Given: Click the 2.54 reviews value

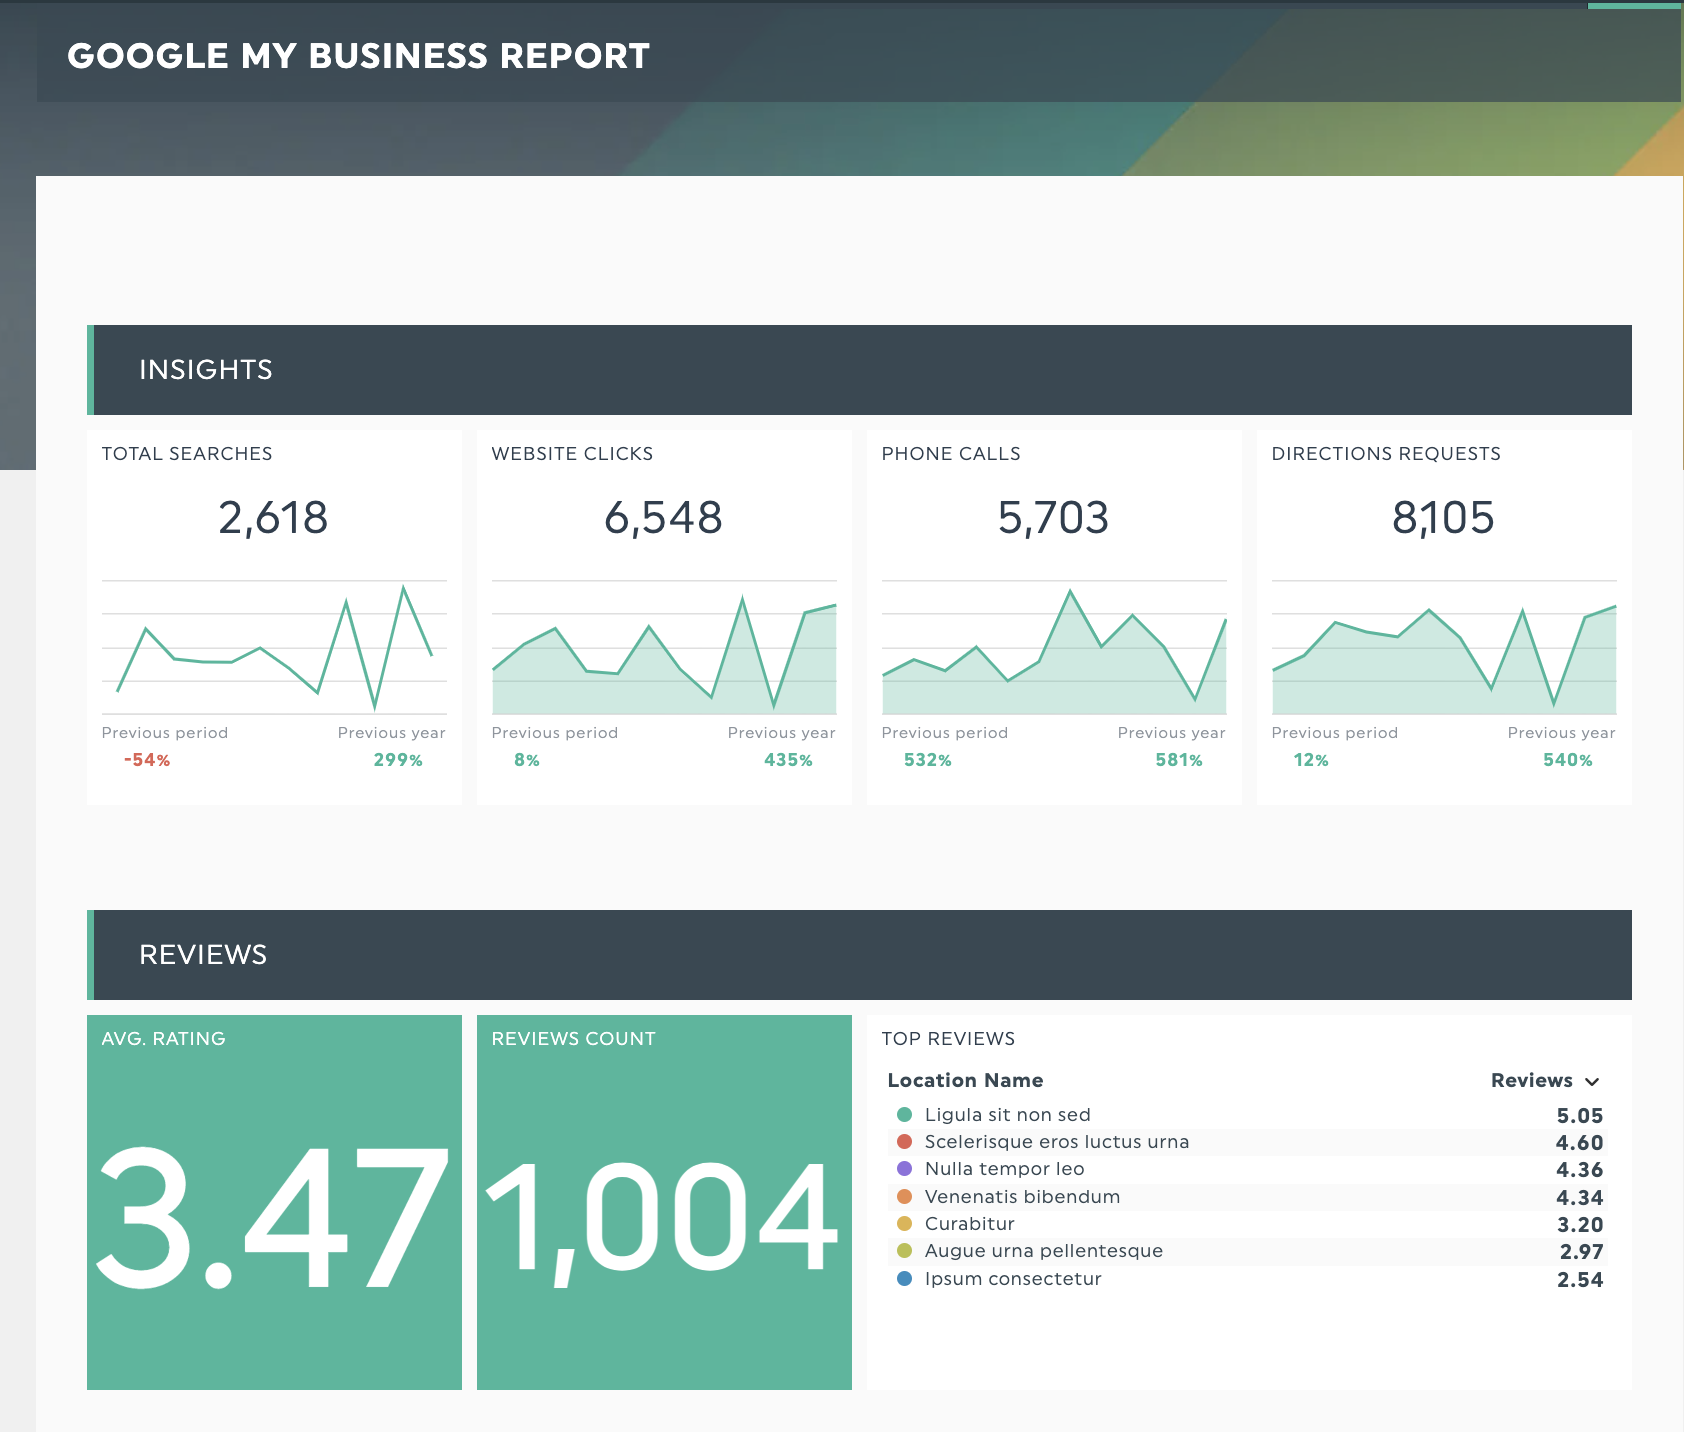Looking at the screenshot, I should (1580, 1279).
